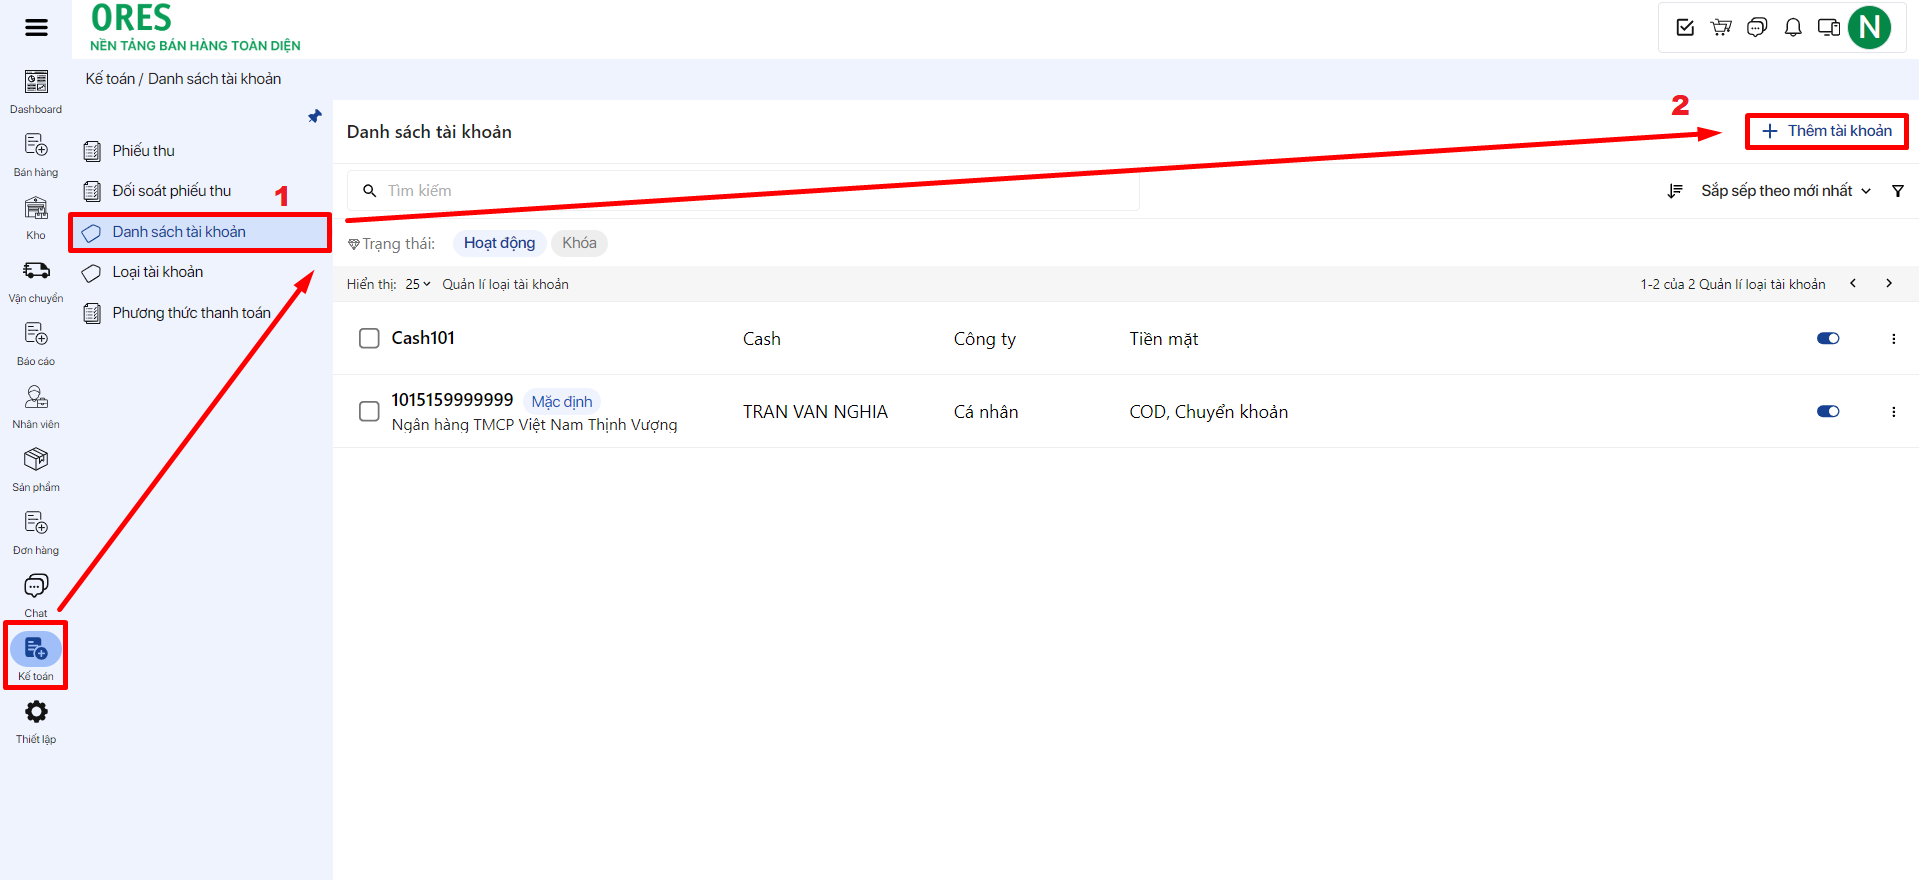Click the notification bell icon
Viewport: 1919px width, 890px height.
point(1793,27)
